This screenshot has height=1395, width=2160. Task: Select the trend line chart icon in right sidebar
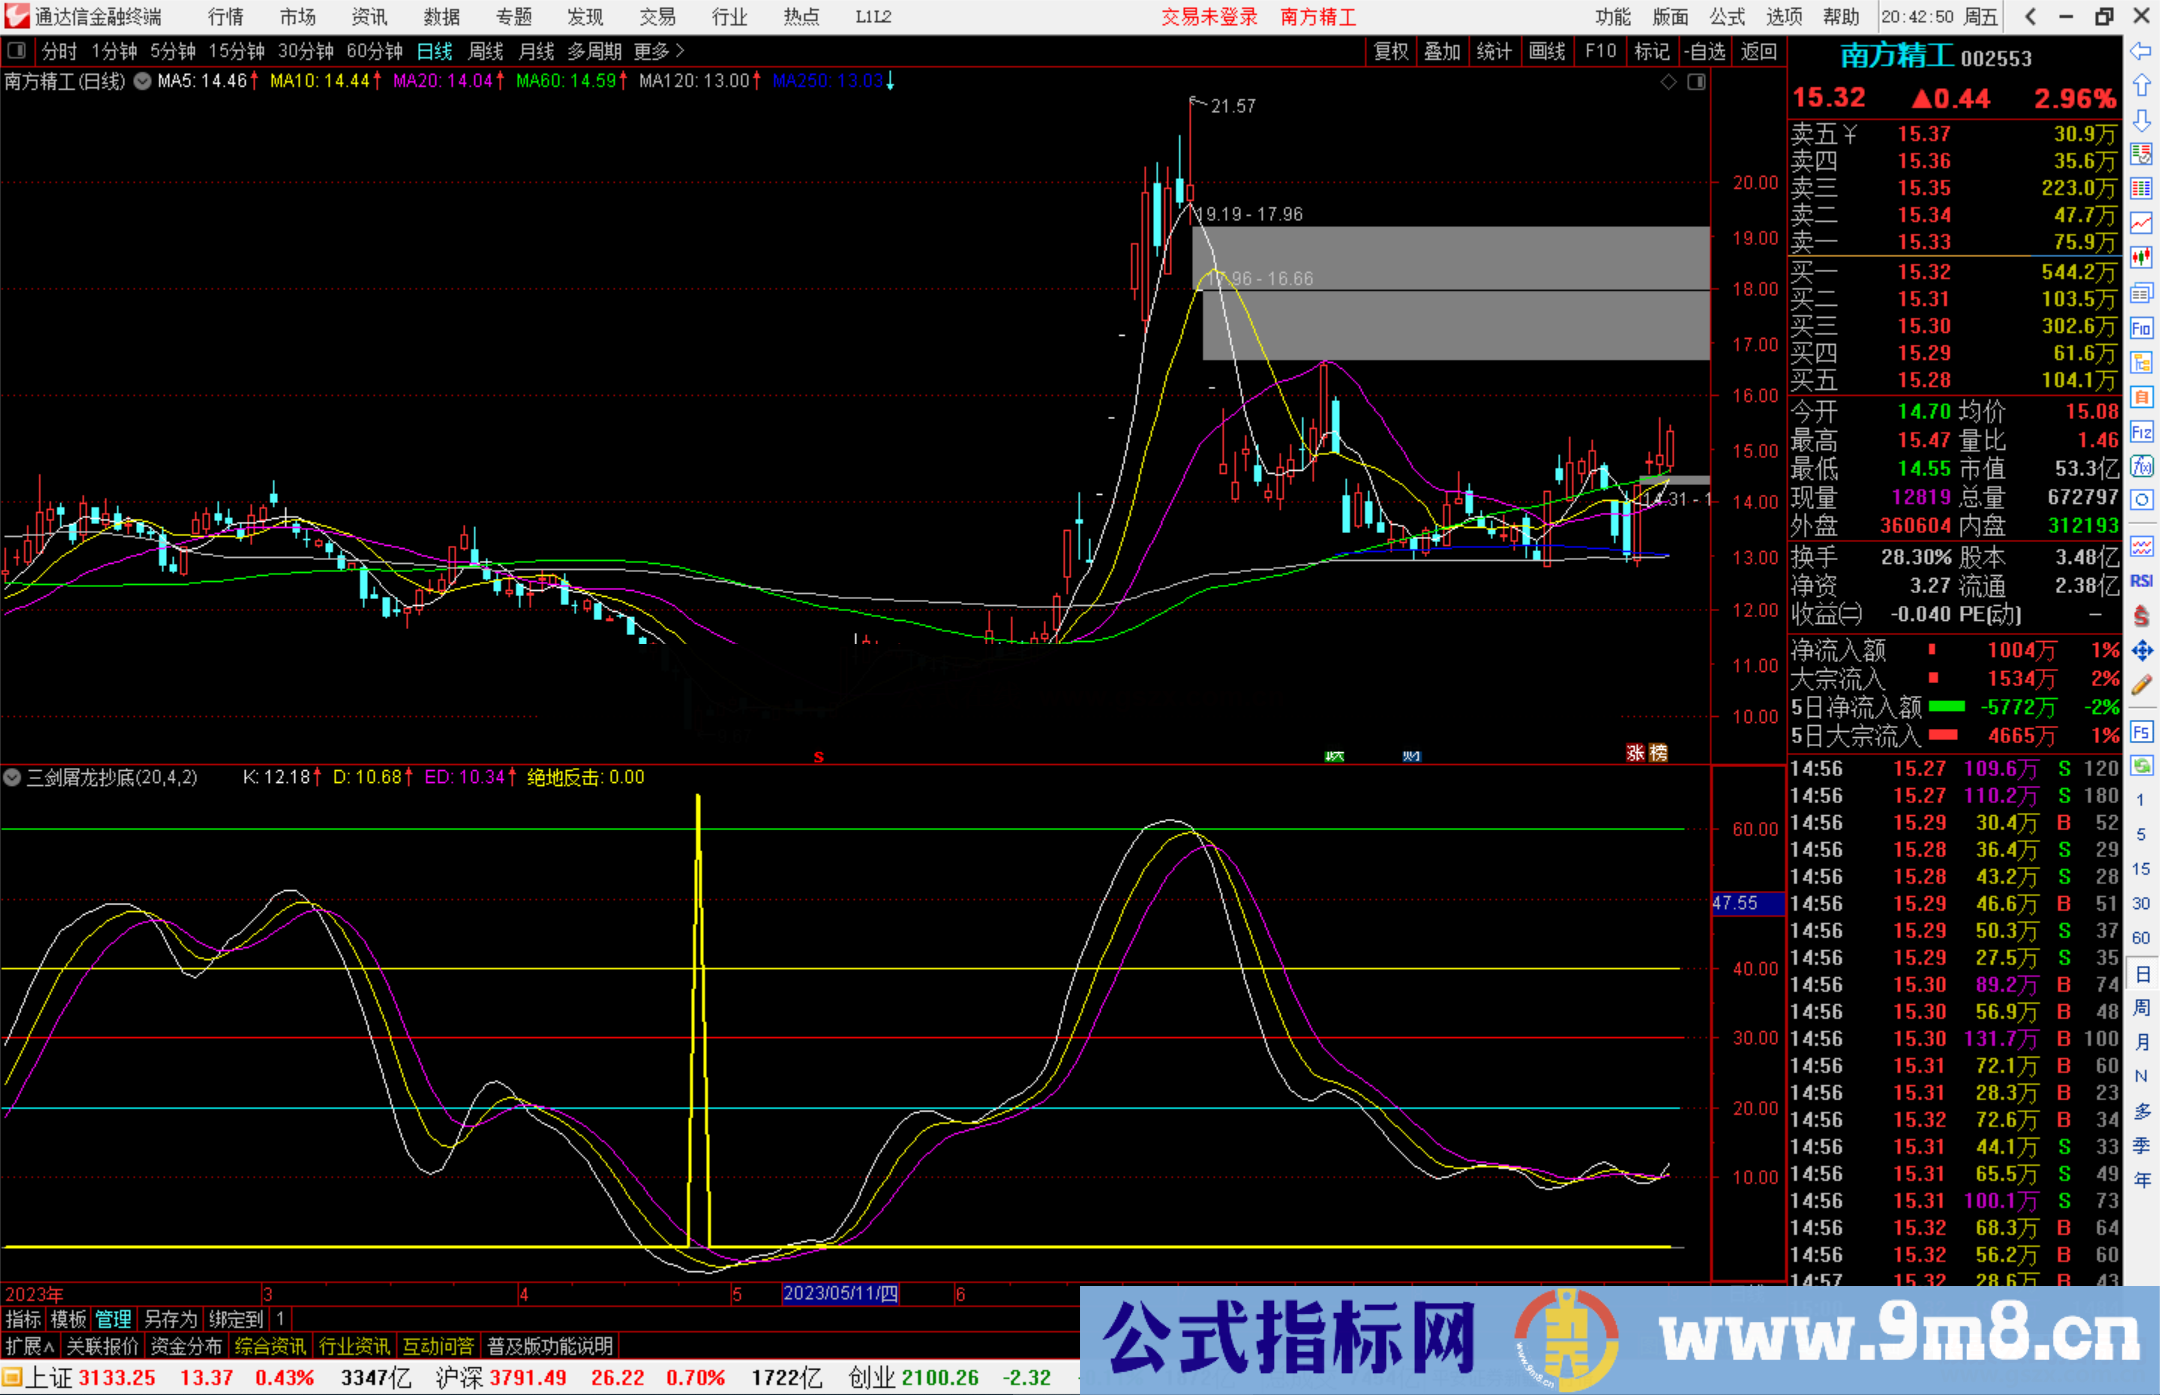point(2142,221)
